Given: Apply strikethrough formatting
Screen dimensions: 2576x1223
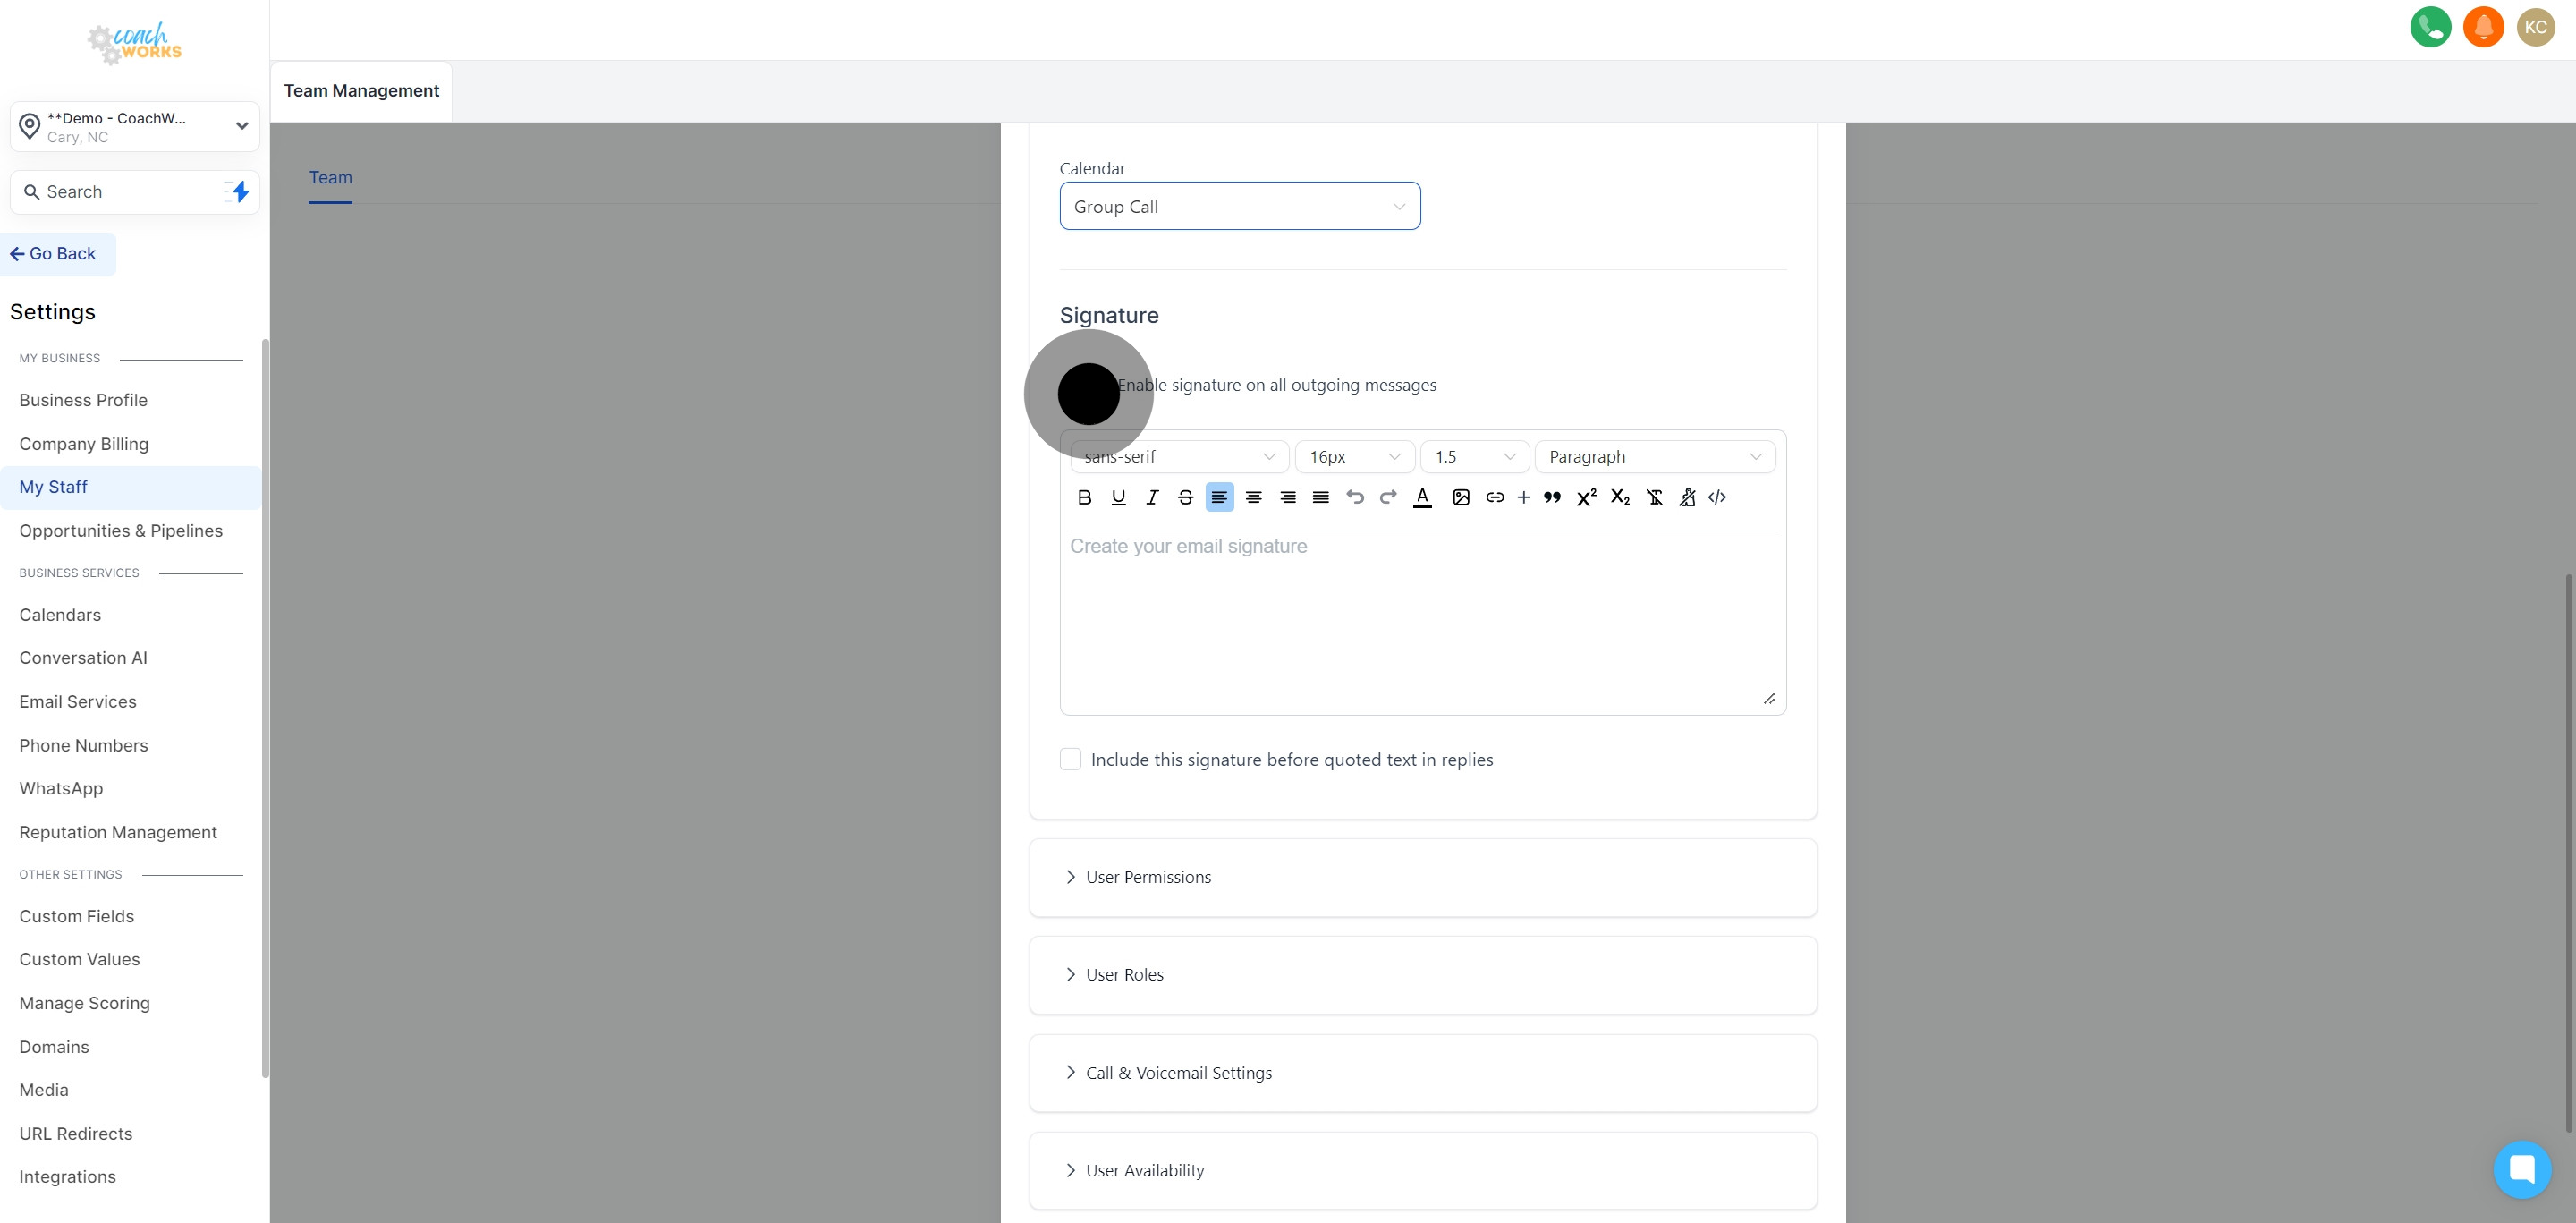Looking at the screenshot, I should pyautogui.click(x=1185, y=497).
